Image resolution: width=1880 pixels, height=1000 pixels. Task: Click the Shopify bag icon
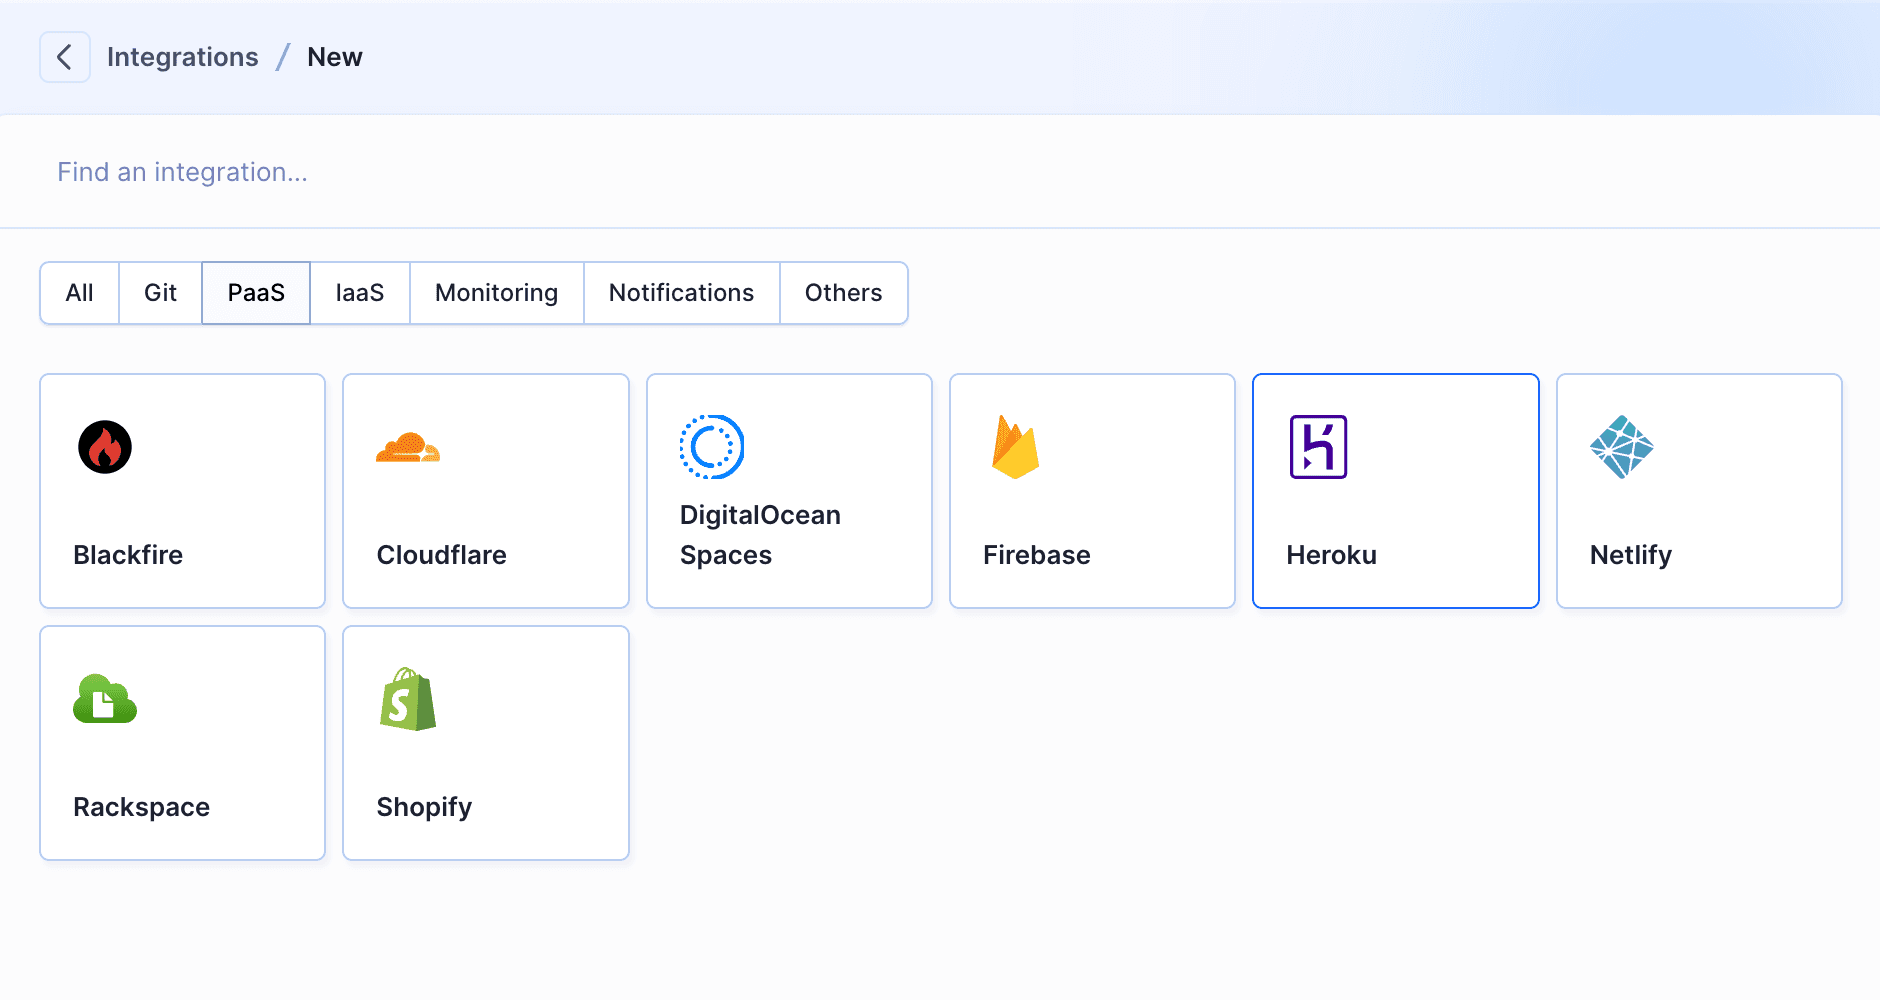408,699
